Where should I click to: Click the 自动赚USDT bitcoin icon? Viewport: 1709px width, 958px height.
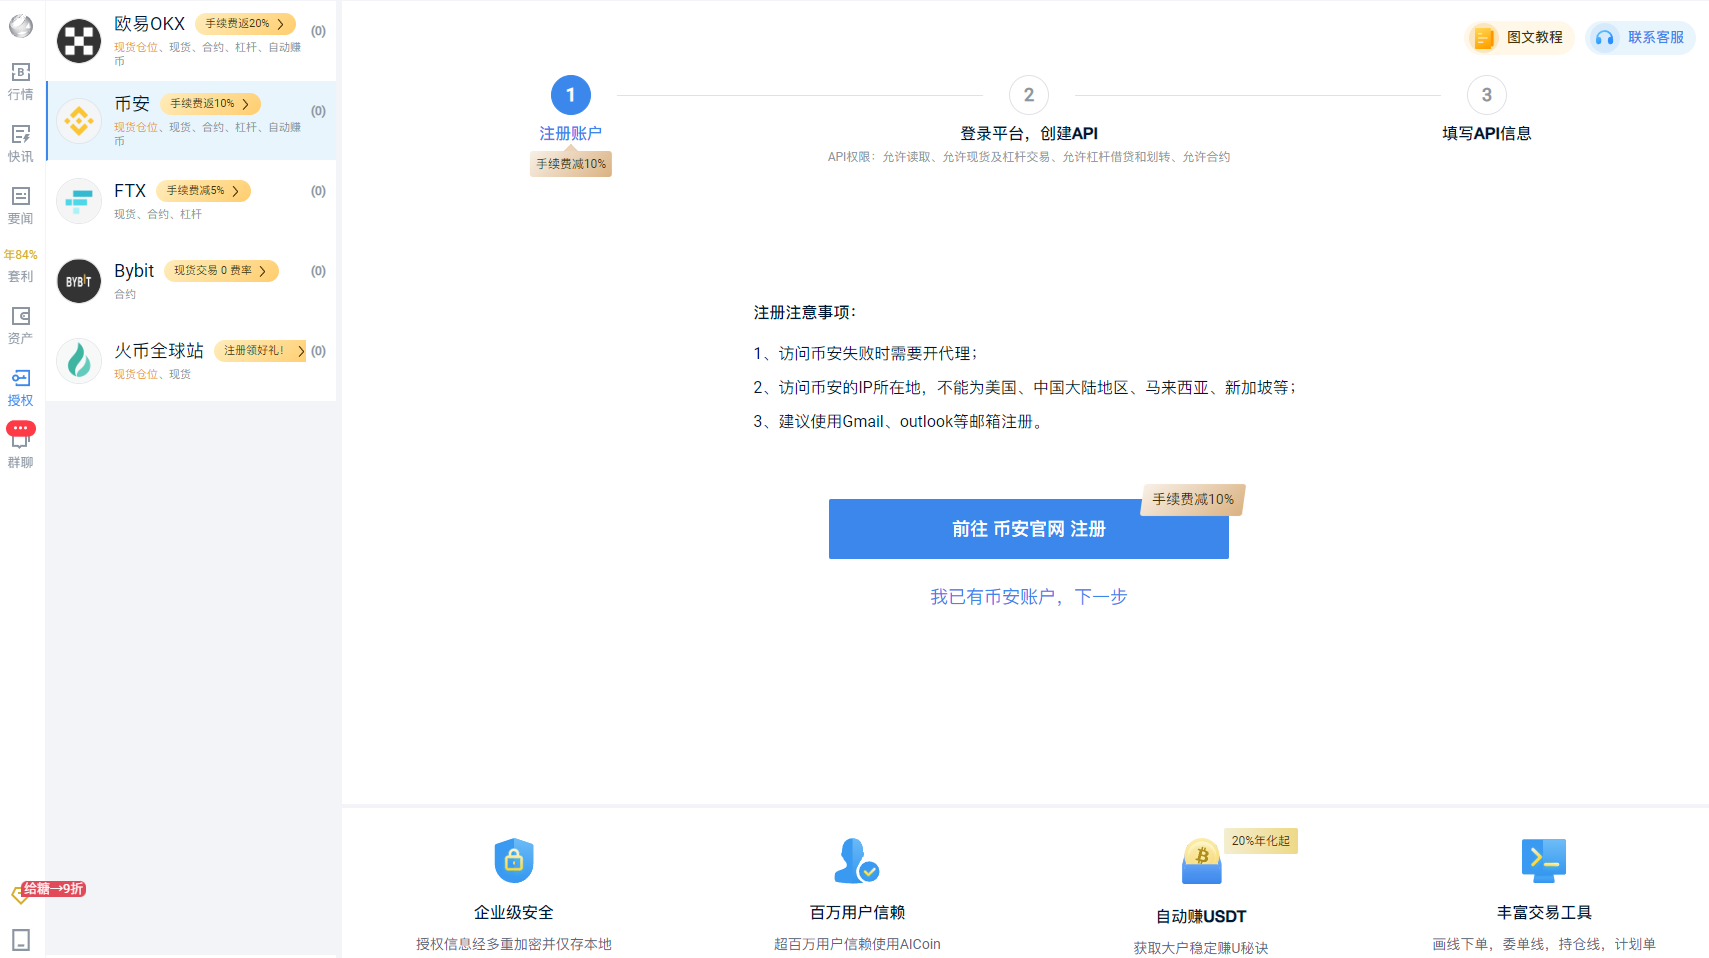(x=1202, y=861)
